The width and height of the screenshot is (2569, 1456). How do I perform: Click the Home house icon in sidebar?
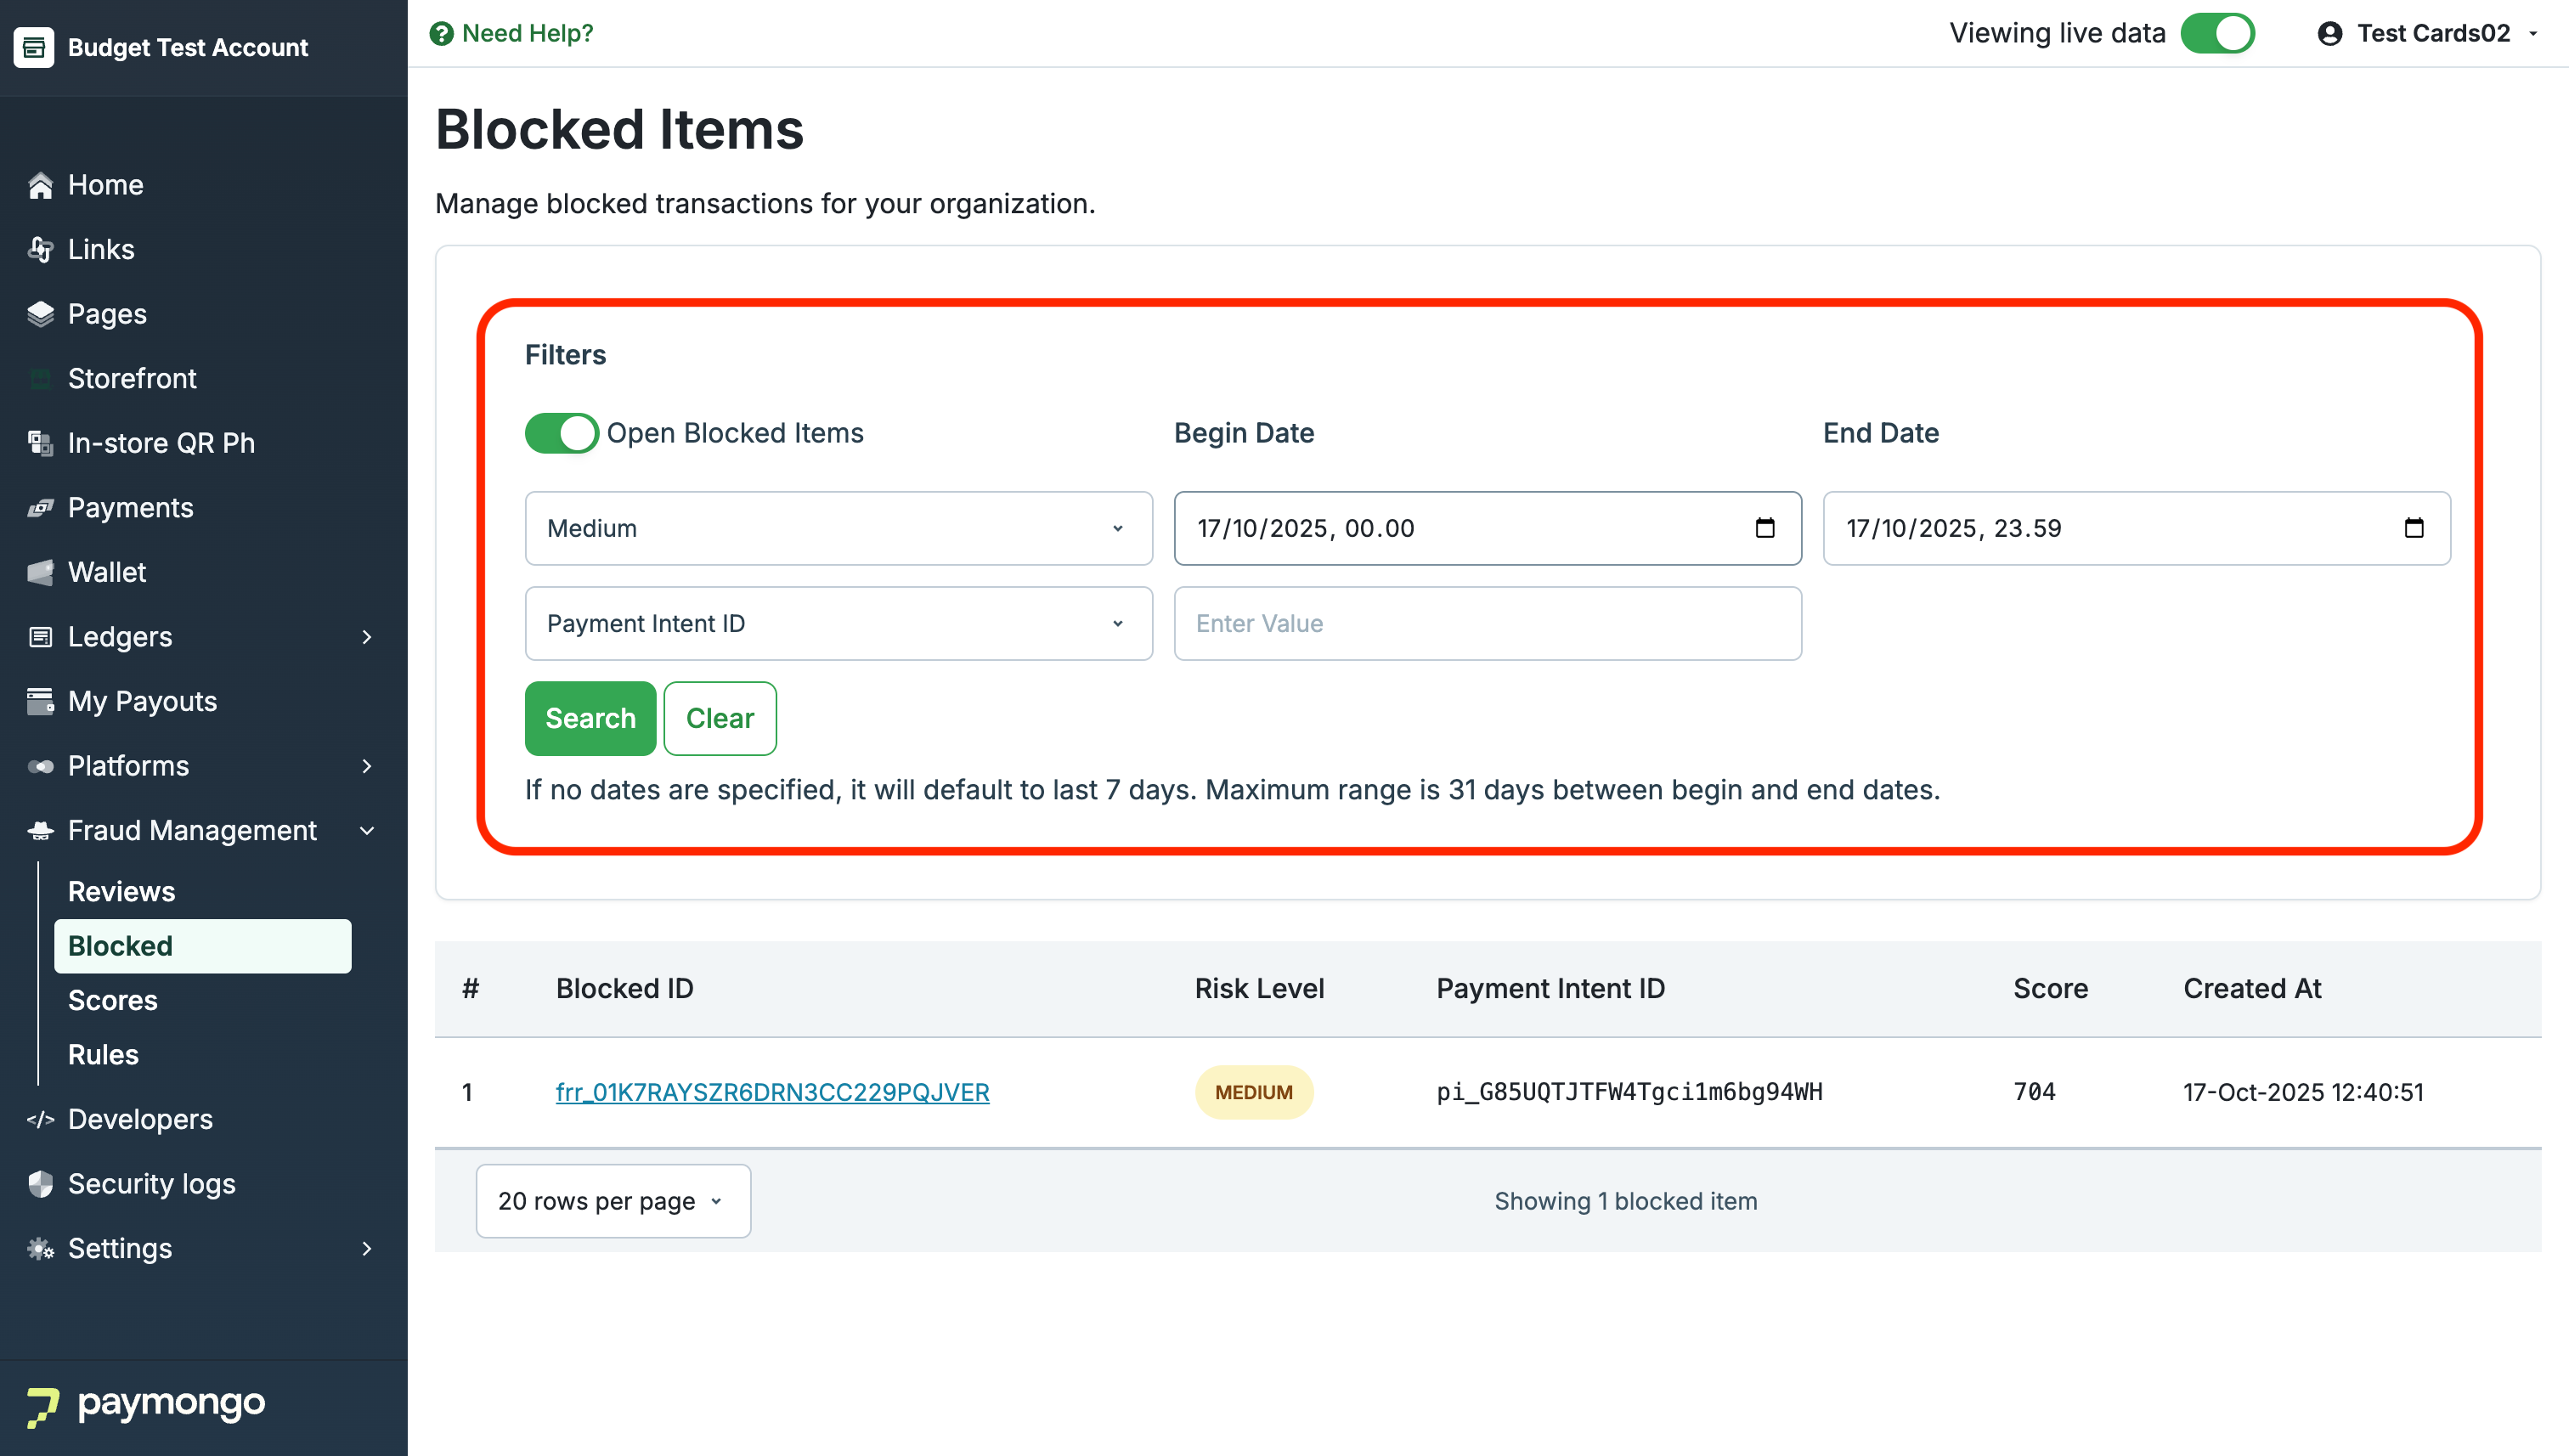[x=40, y=185]
